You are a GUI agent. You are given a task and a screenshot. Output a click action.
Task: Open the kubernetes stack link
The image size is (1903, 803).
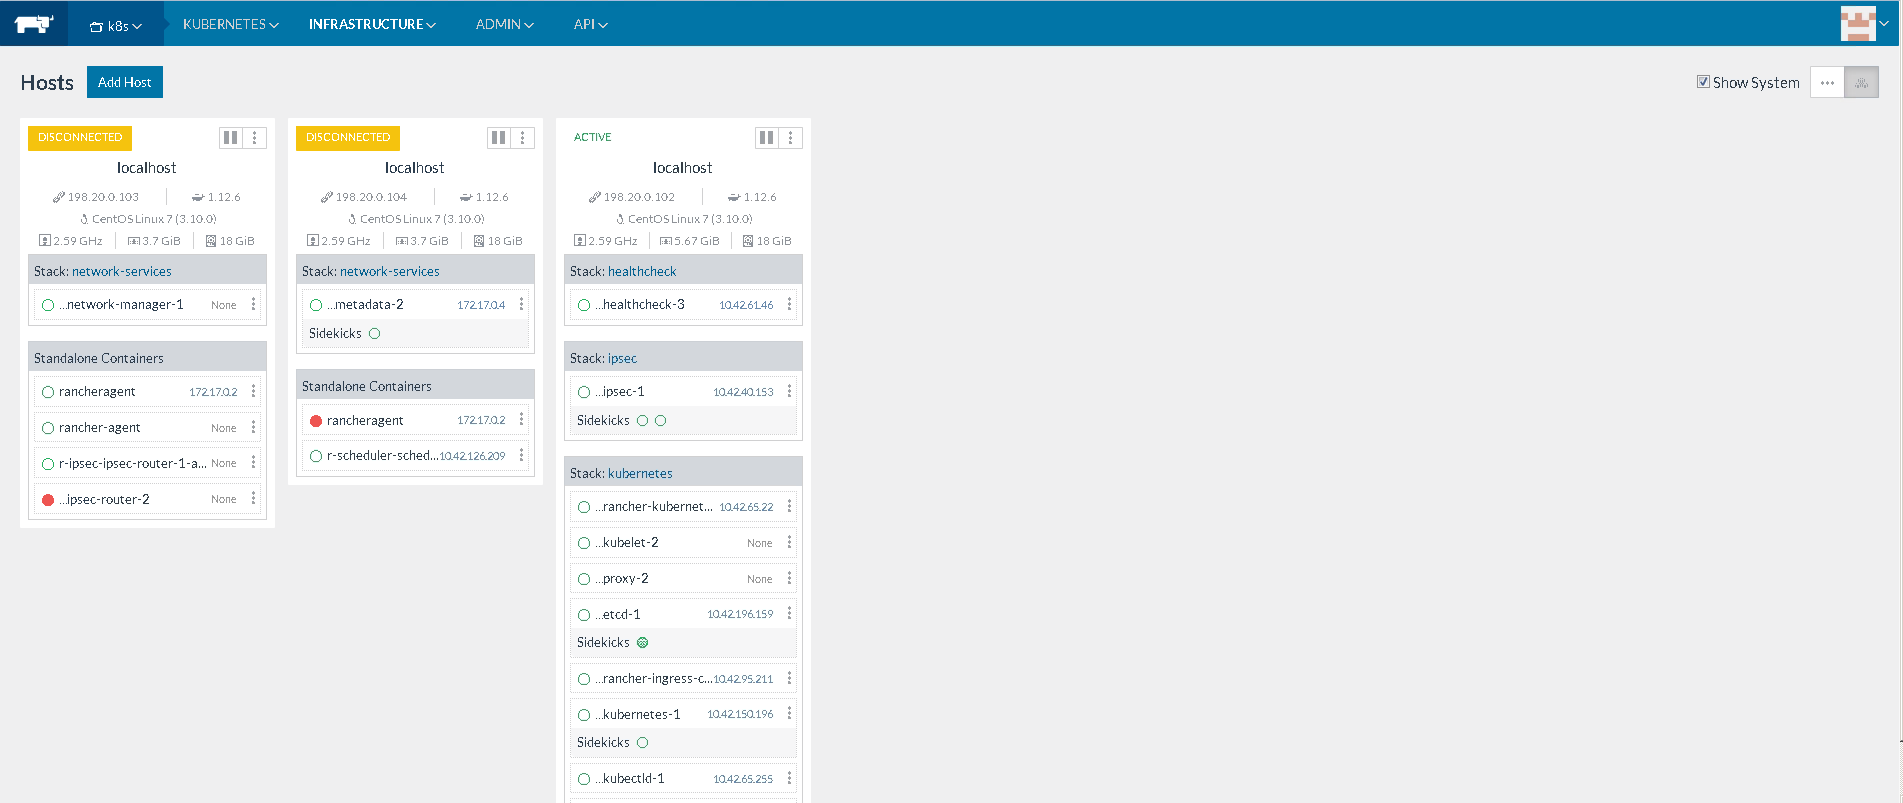tap(640, 473)
